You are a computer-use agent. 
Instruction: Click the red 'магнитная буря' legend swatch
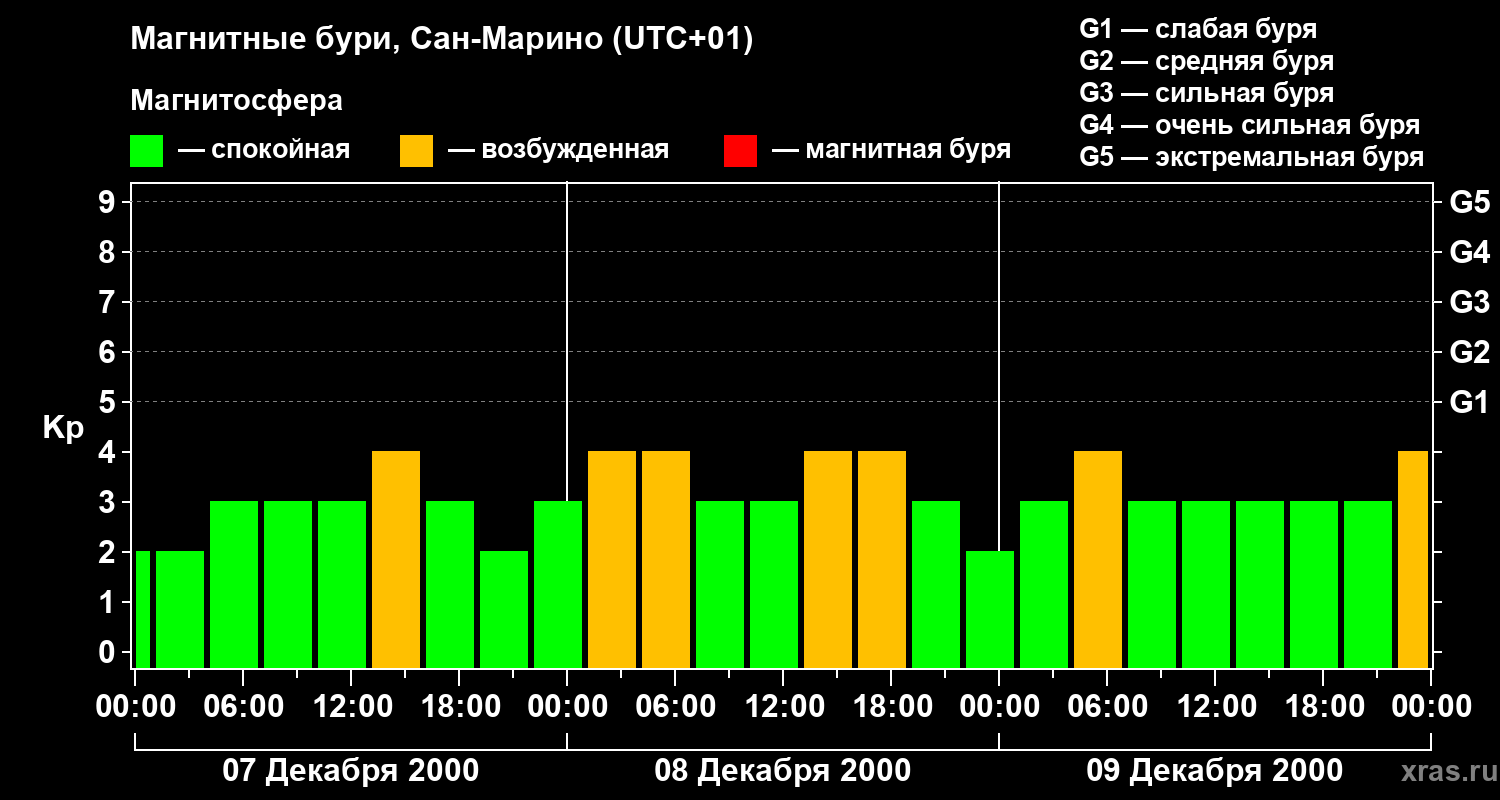tap(740, 151)
